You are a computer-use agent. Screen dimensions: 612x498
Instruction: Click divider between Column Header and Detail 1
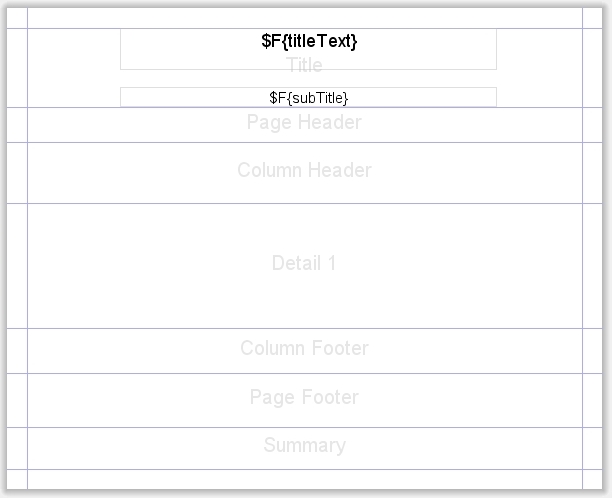(304, 203)
